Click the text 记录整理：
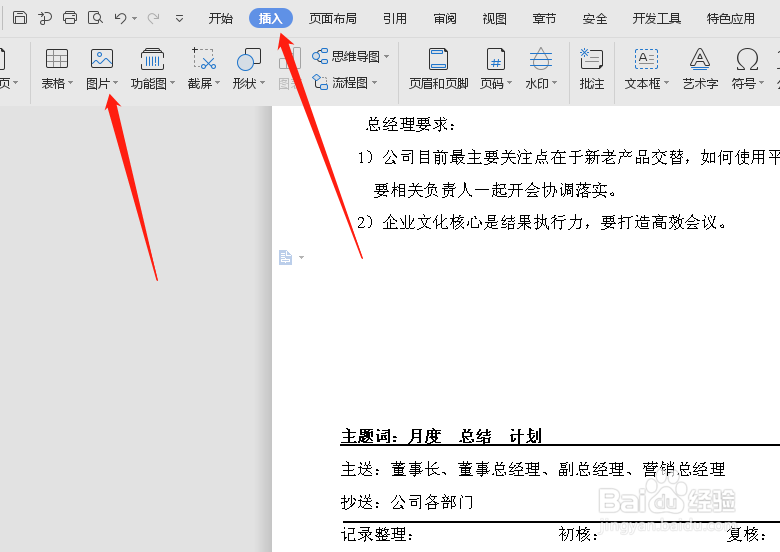 pos(378,535)
